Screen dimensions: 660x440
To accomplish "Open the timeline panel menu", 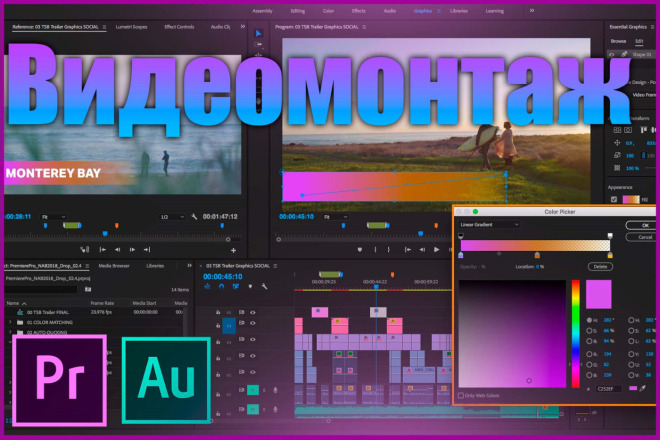I will 275,266.
